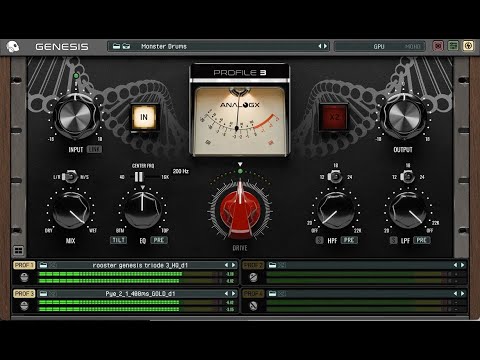Select the PROF 4 slot button
480x360 pixels.
pos(253,294)
